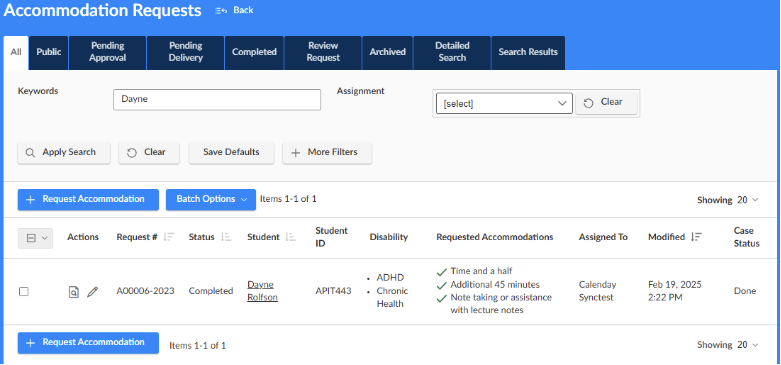The width and height of the screenshot is (781, 365).
Task: Open the Detailed Search tab
Action: (452, 52)
